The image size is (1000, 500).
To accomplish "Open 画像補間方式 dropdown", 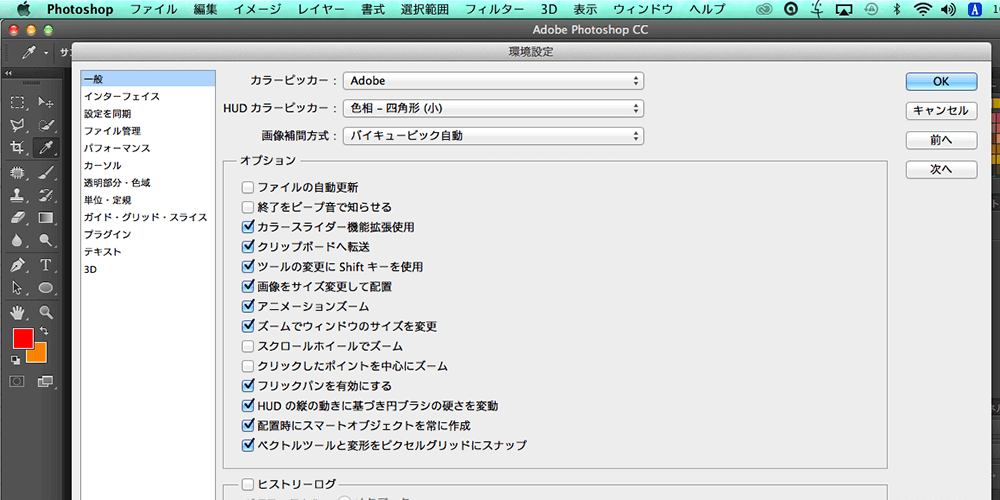I will click(493, 136).
